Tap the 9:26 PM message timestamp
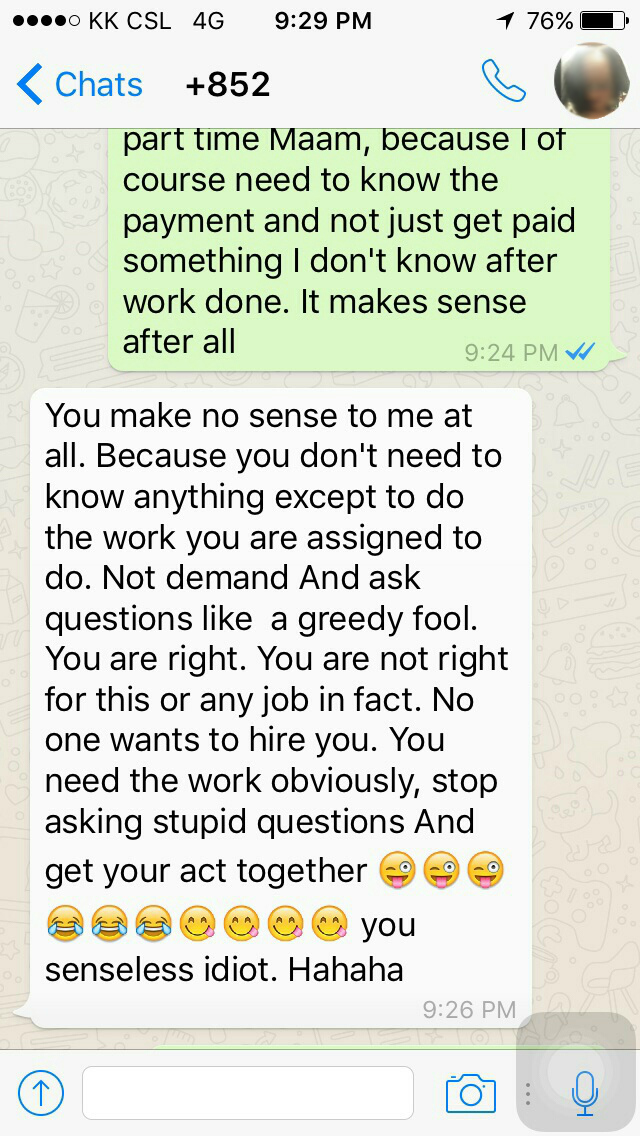Image resolution: width=640 pixels, height=1136 pixels. pyautogui.click(x=469, y=1008)
